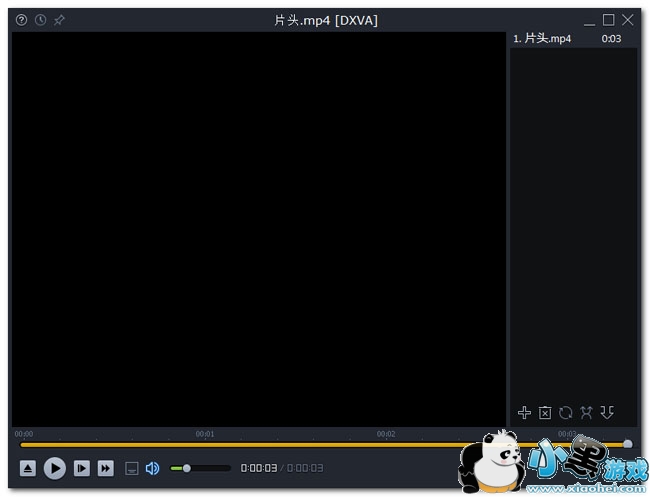Seek to the 00:02 mark on the timeline
The width and height of the screenshot is (650, 497).
tap(386, 434)
